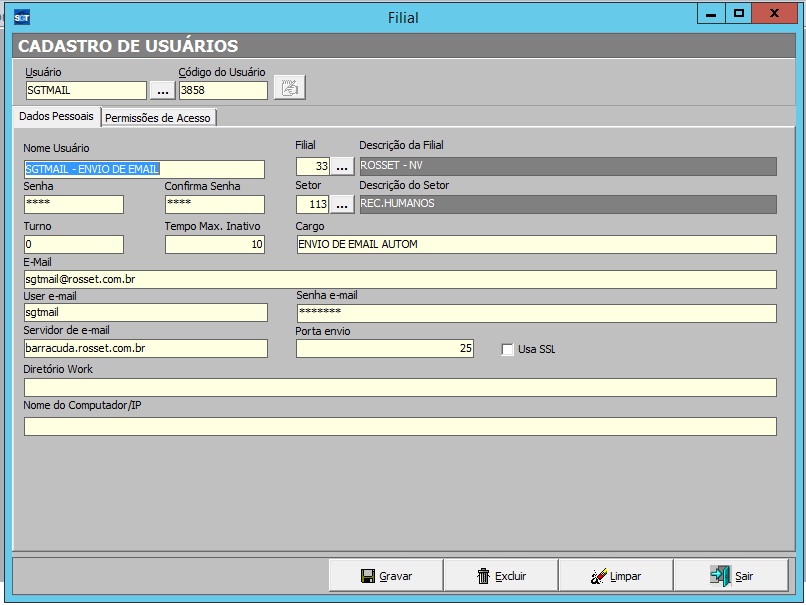806x605 pixels.
Task: Open the Filial lookup ellipsis button
Action: tap(343, 166)
